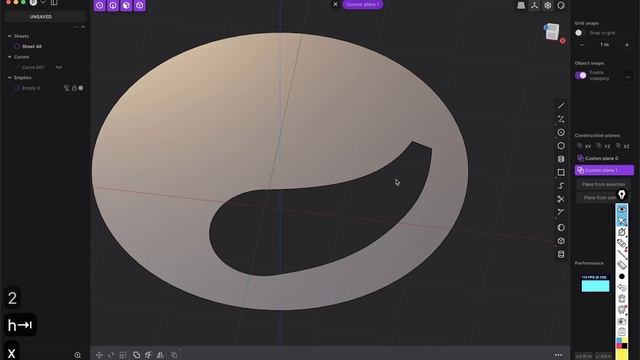The image size is (640, 360).
Task: Select Sheet 48 in the outliner
Action: (x=32, y=47)
